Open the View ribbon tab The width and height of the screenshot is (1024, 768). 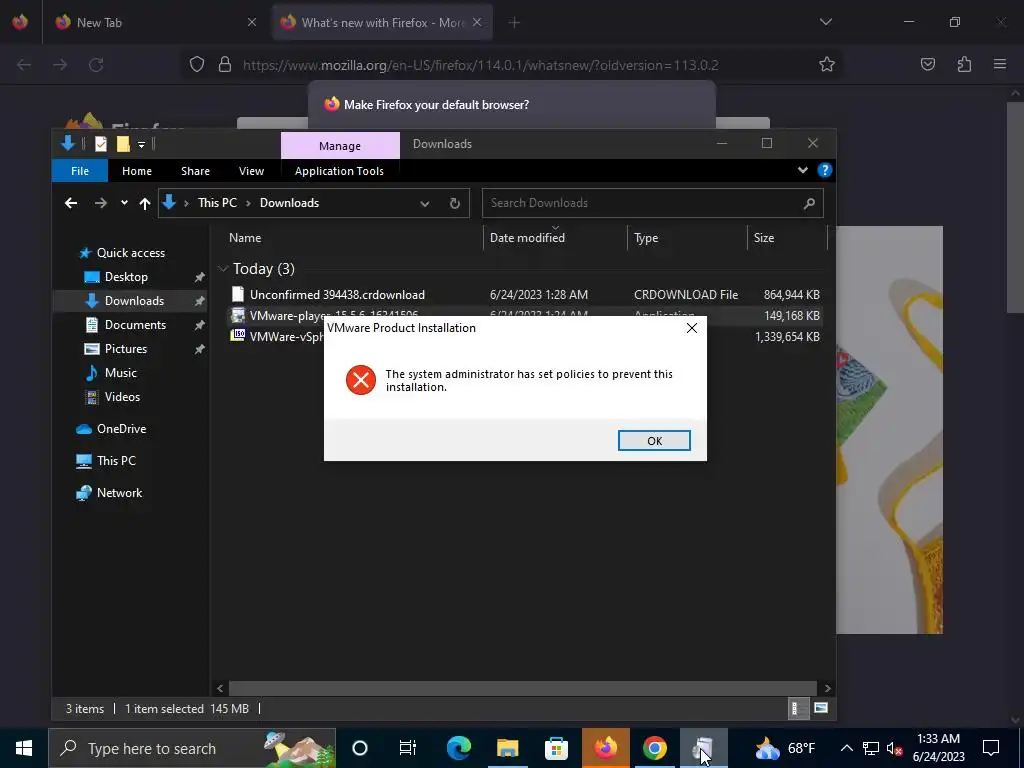251,171
